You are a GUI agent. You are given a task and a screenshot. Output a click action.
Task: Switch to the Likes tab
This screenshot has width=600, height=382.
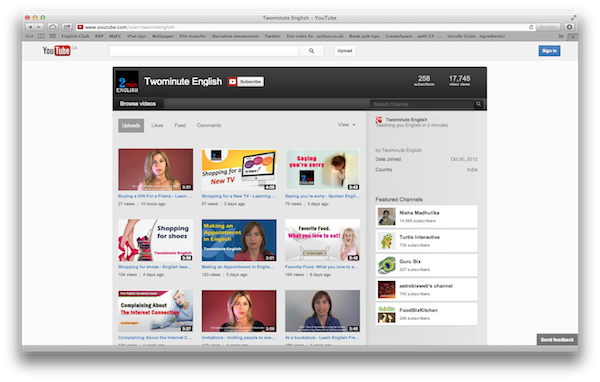click(157, 126)
